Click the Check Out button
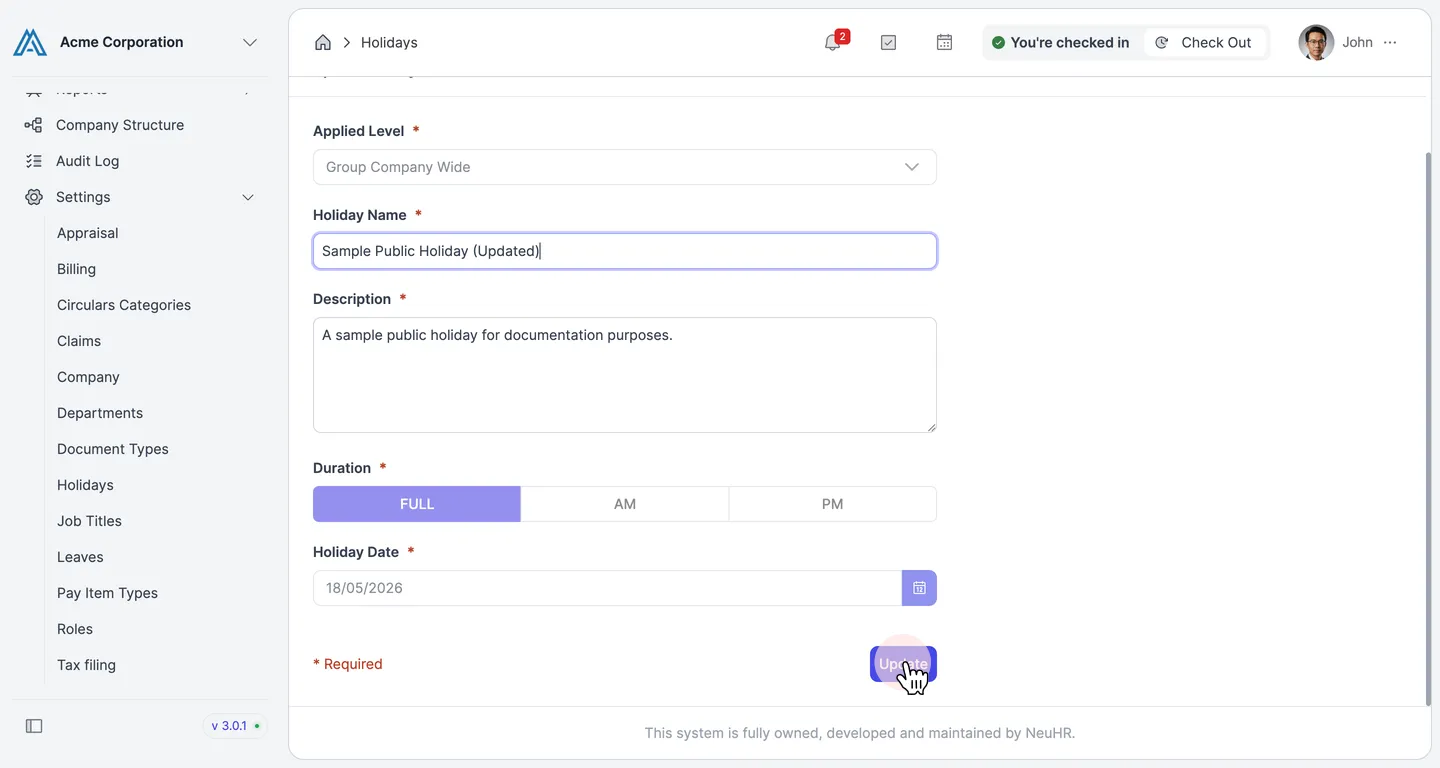Image resolution: width=1440 pixels, height=768 pixels. point(1204,42)
